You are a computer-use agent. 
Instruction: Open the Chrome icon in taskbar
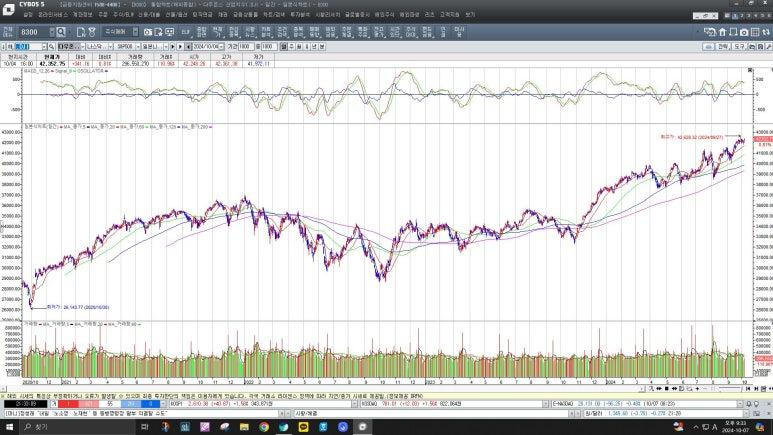point(264,427)
